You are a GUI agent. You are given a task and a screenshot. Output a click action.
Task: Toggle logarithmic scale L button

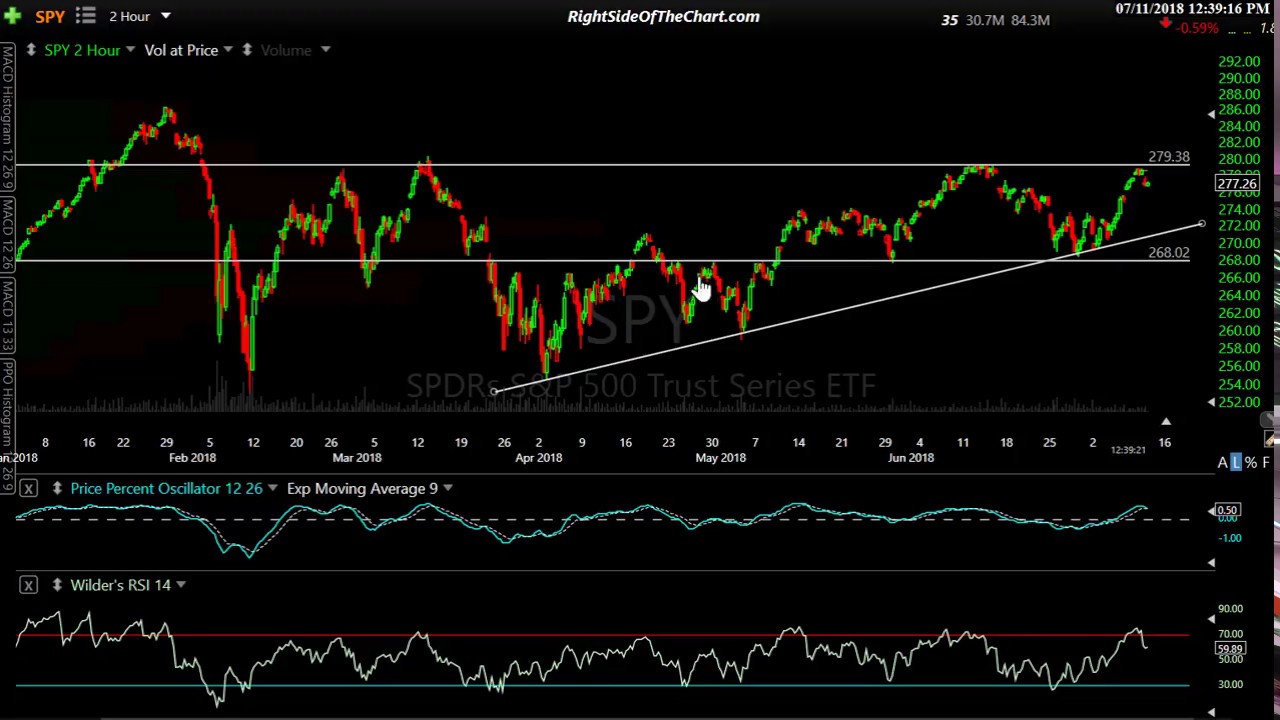pyautogui.click(x=1237, y=462)
